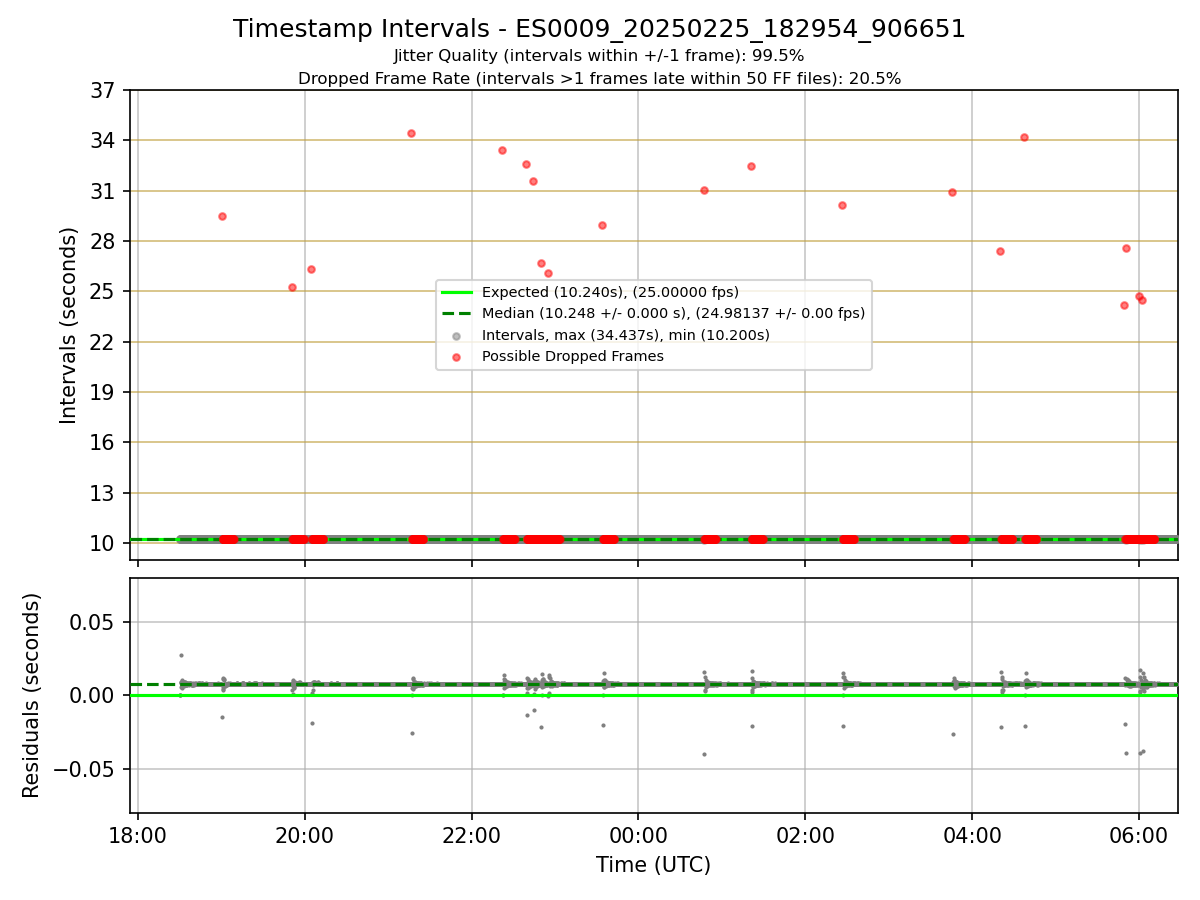Click the green solid line sample in legend
The image size is (1200, 900).
coord(457,293)
